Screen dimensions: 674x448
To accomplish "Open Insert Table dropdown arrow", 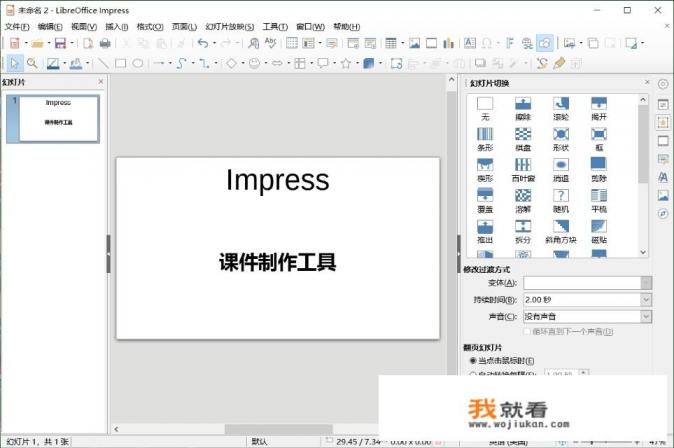I will (x=402, y=43).
